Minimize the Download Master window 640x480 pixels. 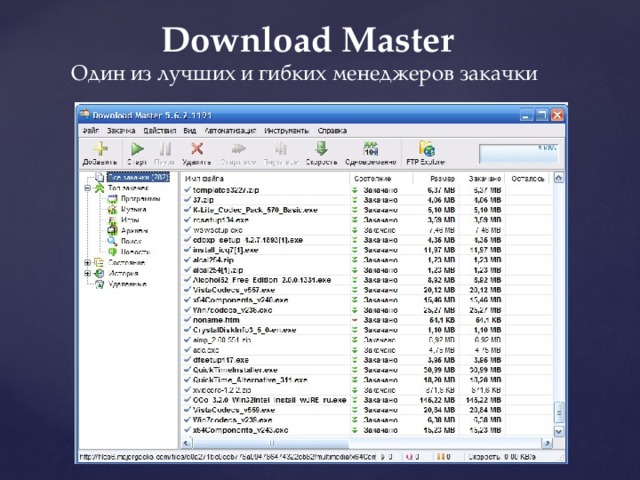pos(526,116)
